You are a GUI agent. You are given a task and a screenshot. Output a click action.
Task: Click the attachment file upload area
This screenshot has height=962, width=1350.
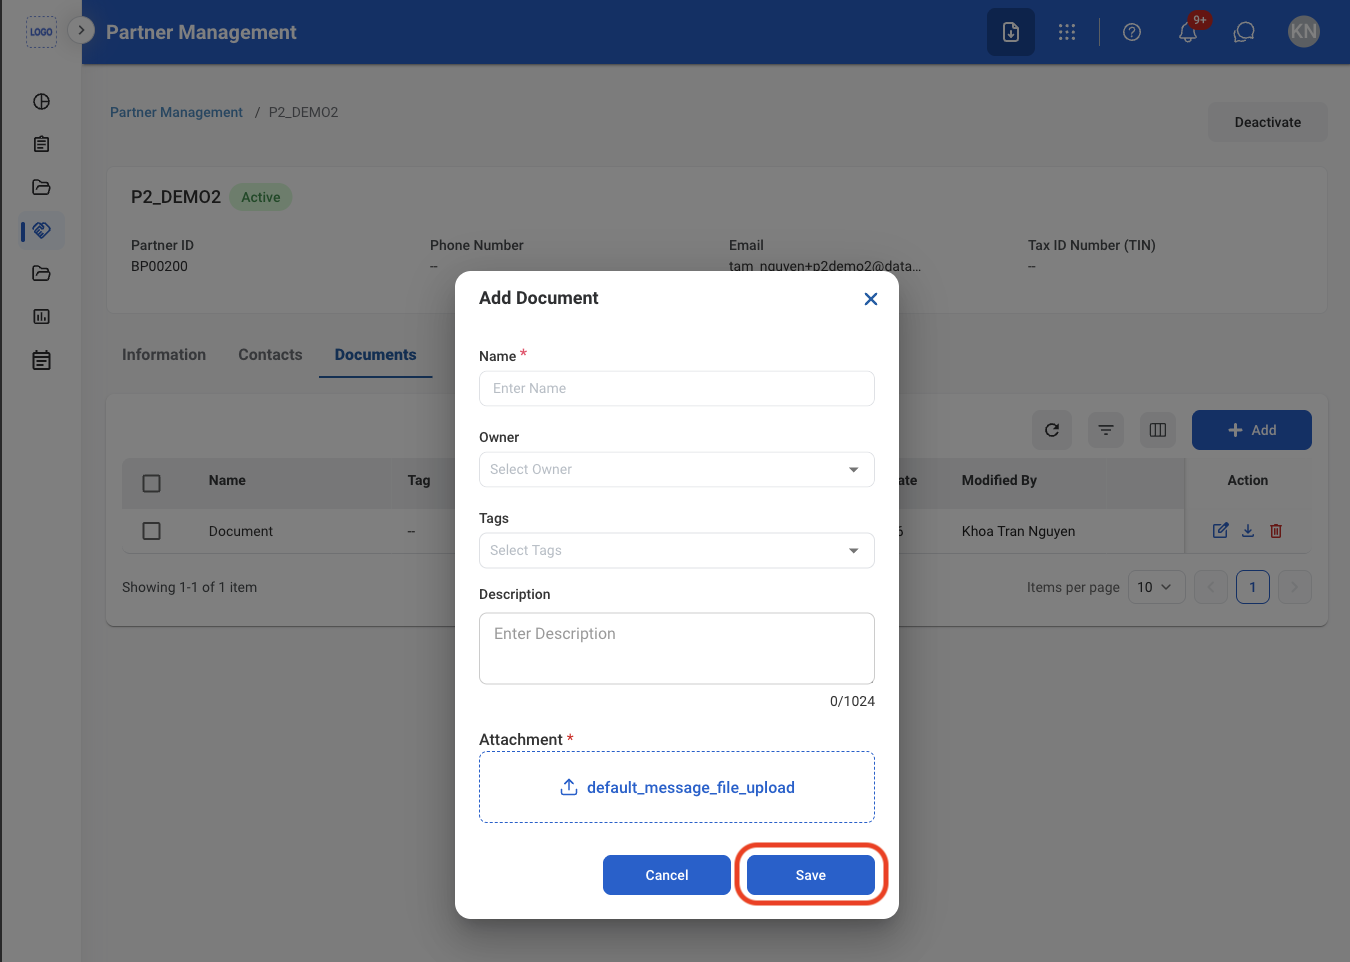tap(677, 787)
